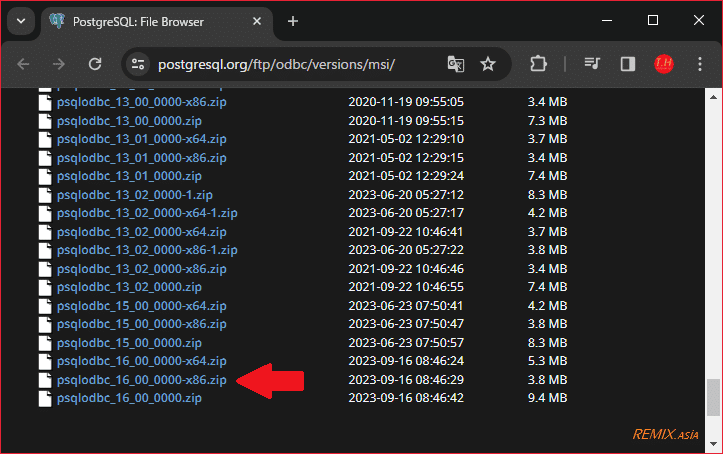Get psqlodbc_16_00_0000-x64.zip
Viewport: 723px width, 454px height.
(x=142, y=361)
